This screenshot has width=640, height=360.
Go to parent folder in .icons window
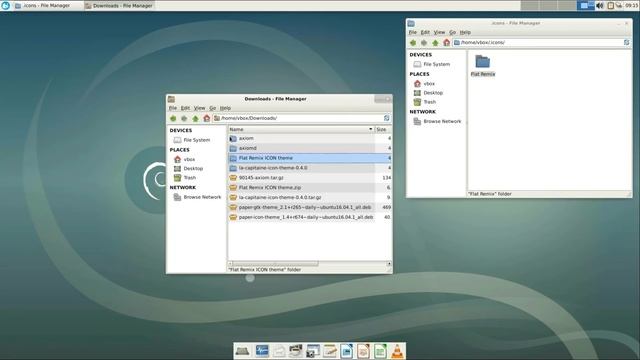tap(436, 43)
